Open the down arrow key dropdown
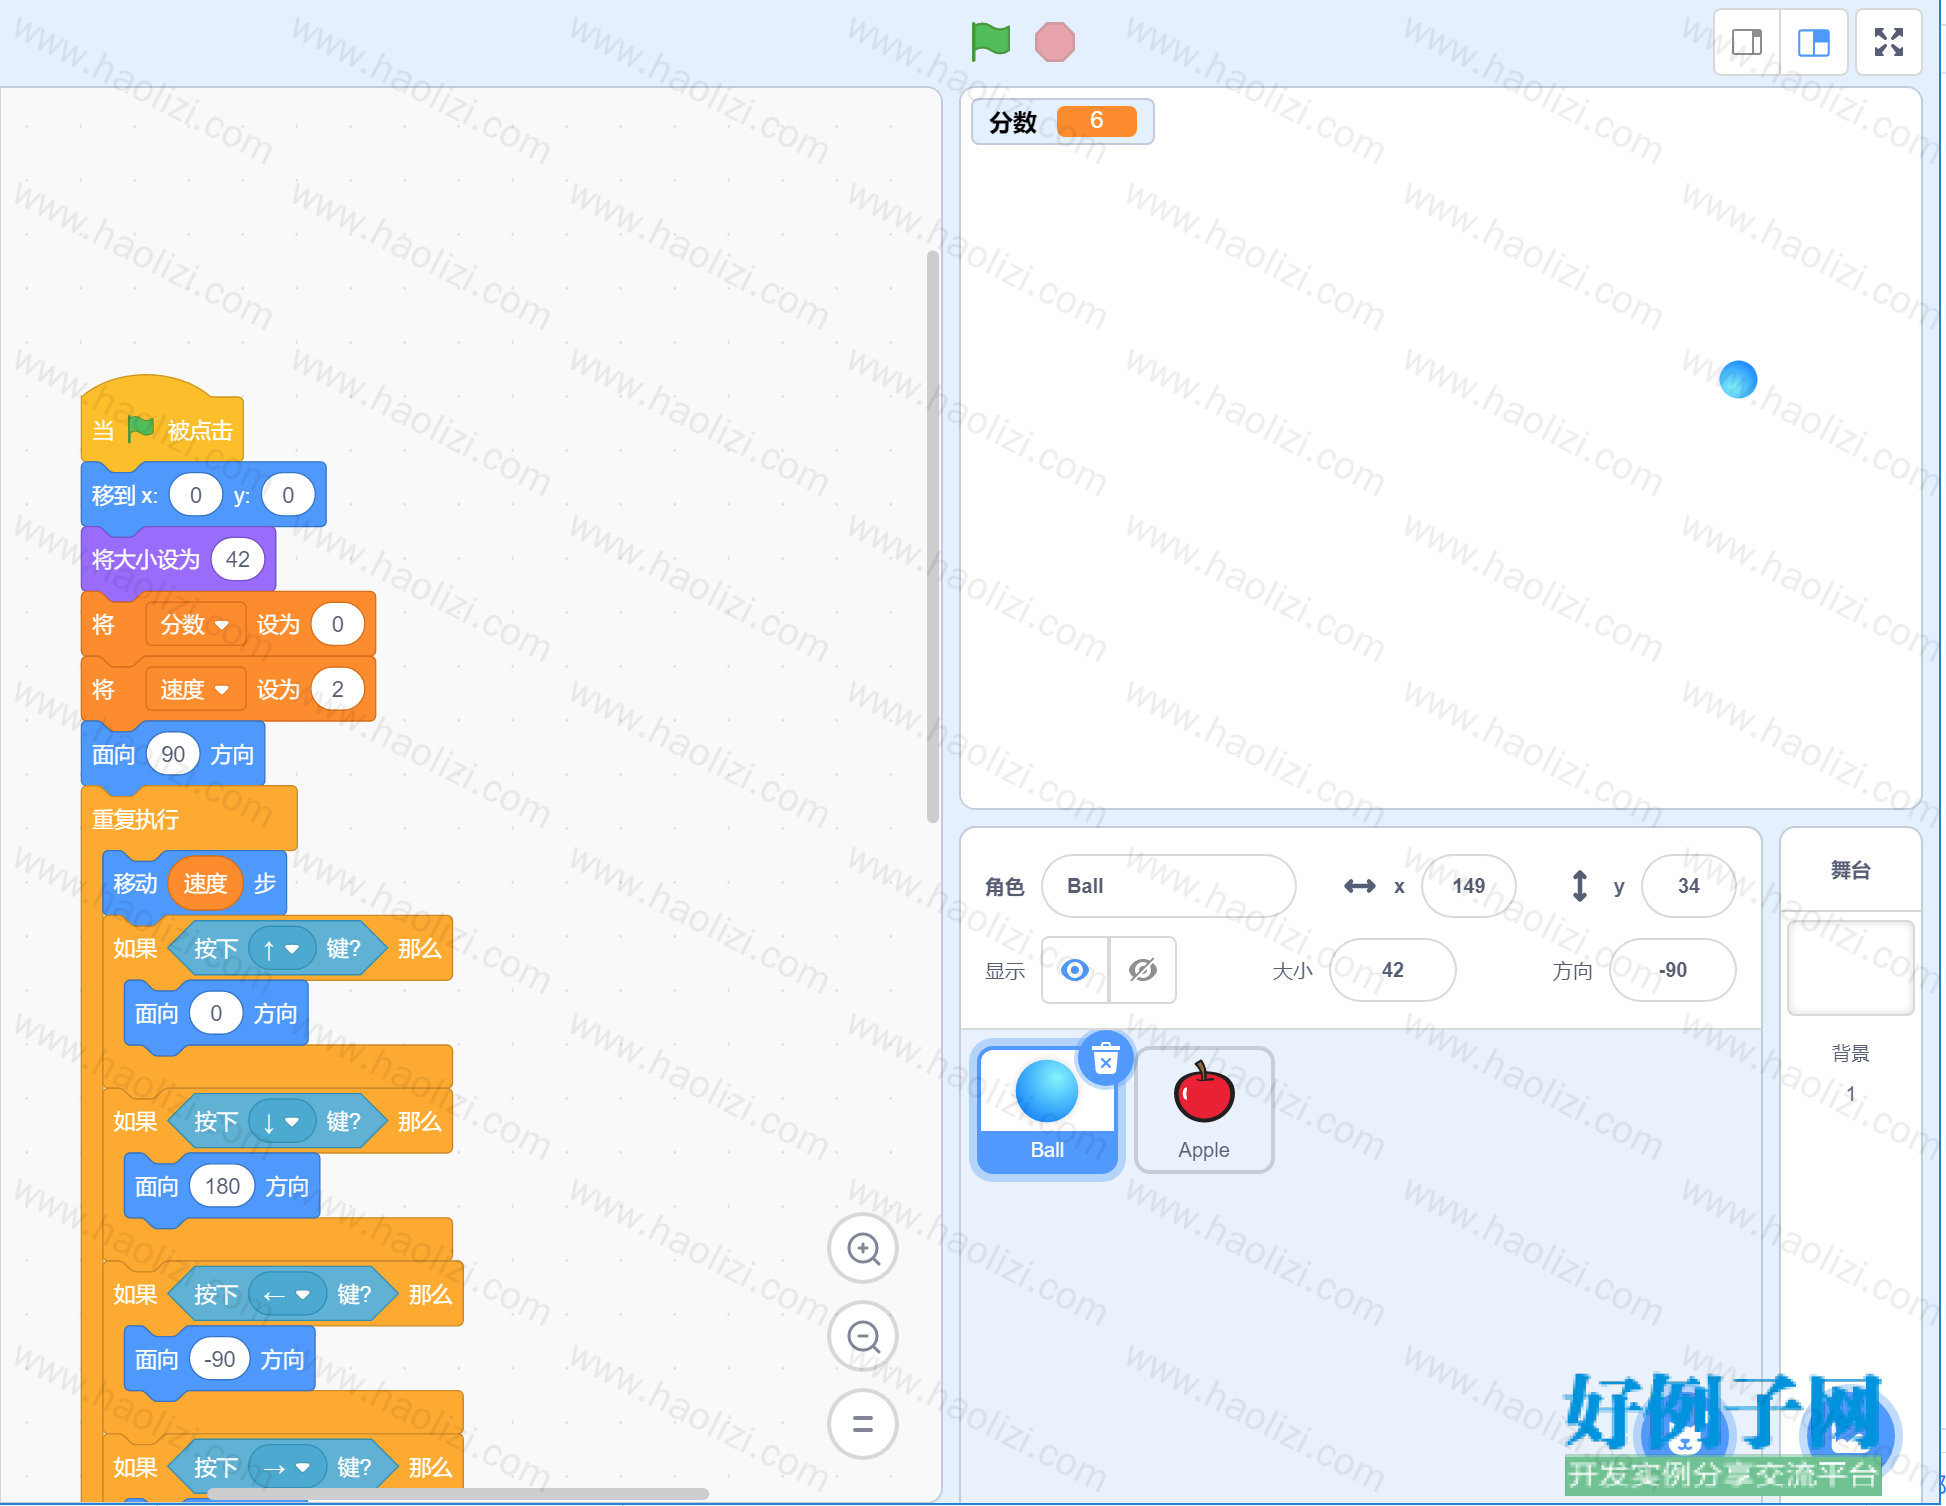 (281, 1122)
